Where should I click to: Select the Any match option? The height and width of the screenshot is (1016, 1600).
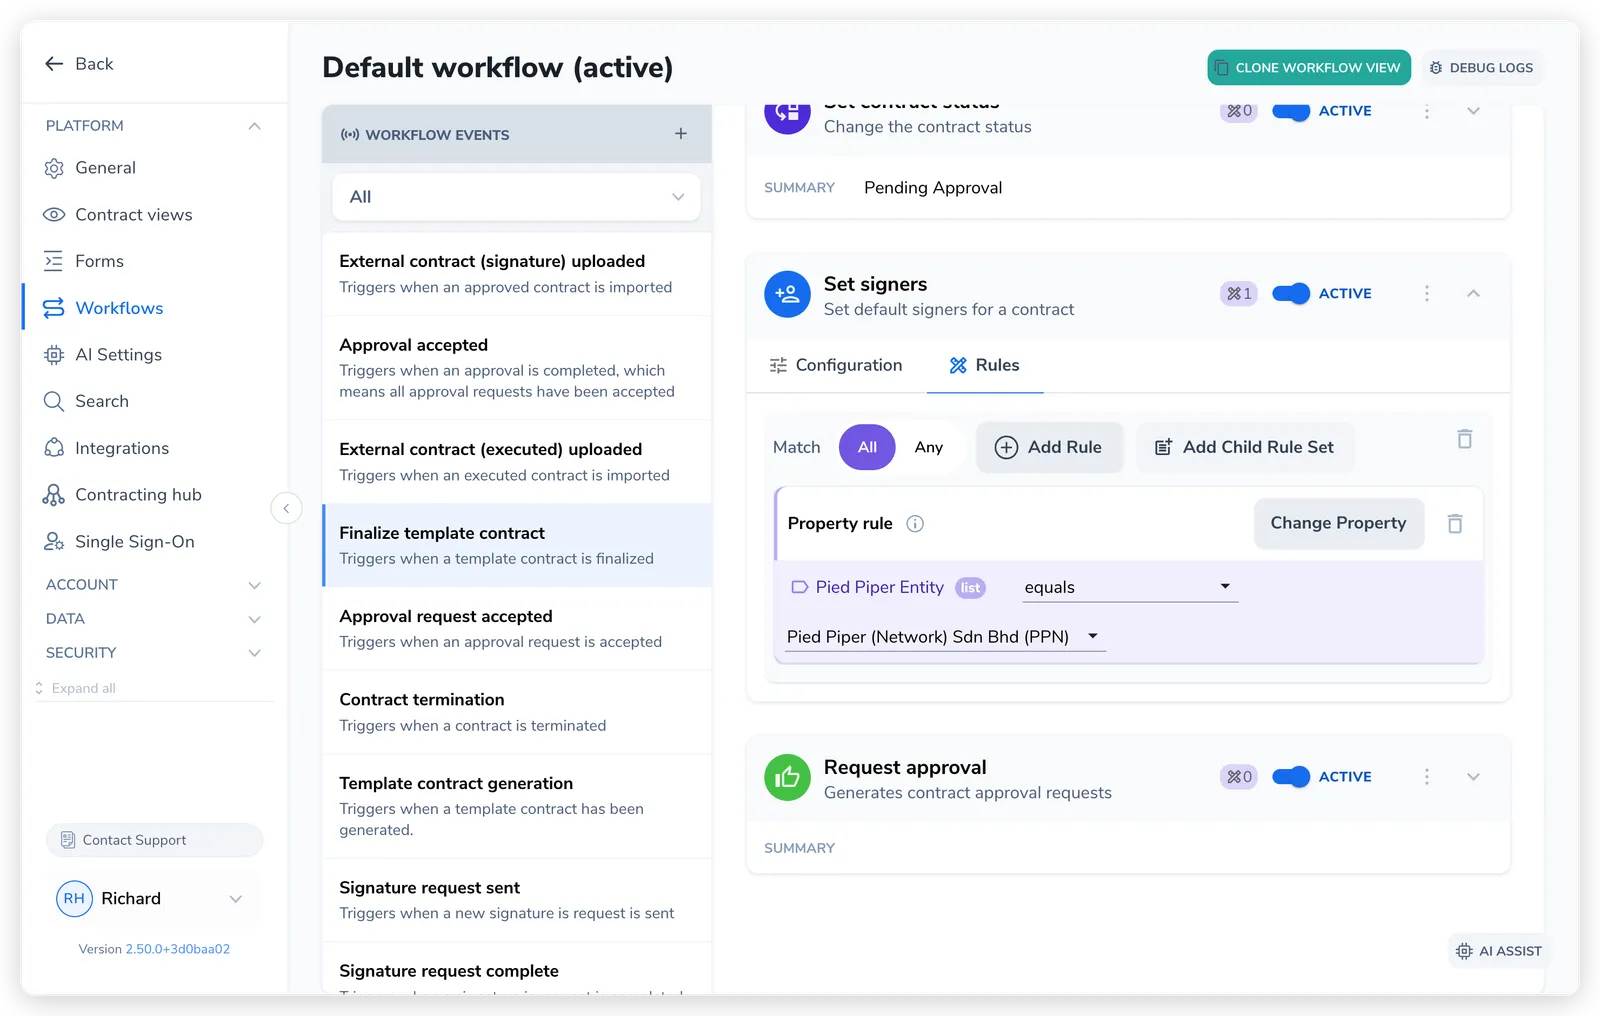click(x=929, y=448)
